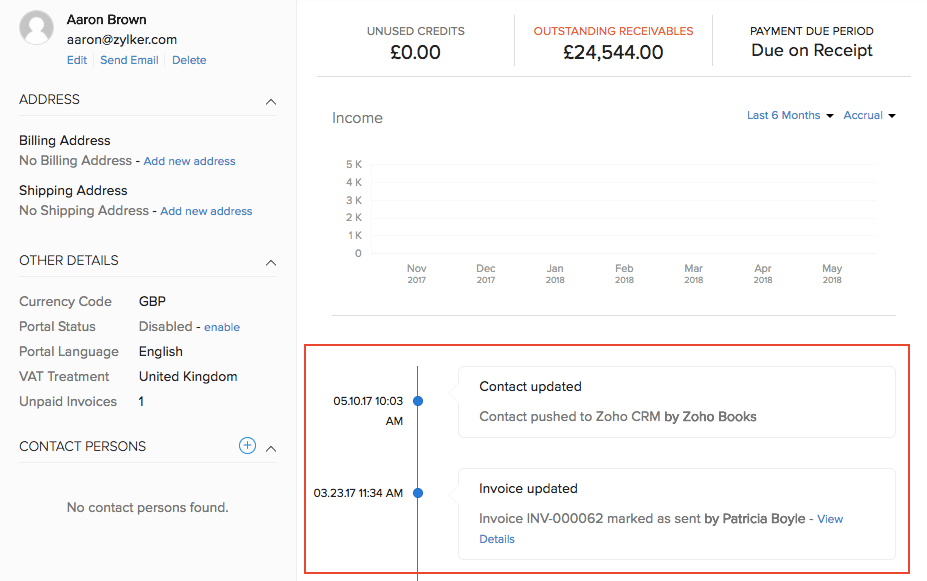Collapse the Address section
The width and height of the screenshot is (927, 581).
pyautogui.click(x=270, y=101)
